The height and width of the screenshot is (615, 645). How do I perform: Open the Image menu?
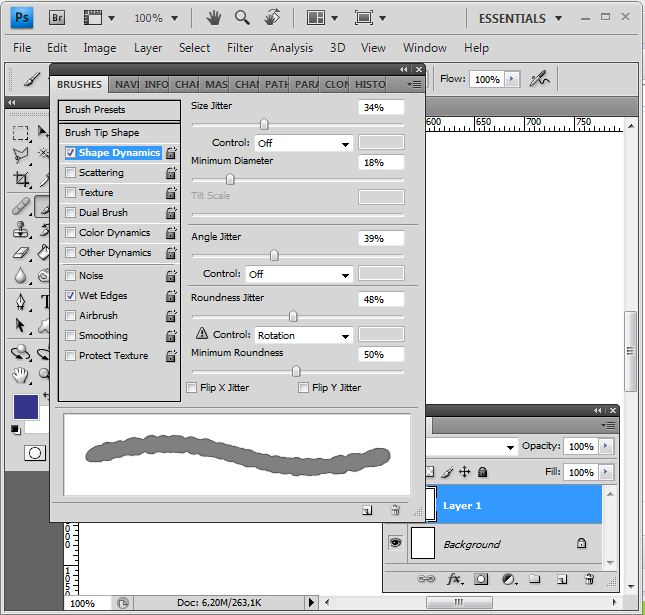[x=100, y=48]
